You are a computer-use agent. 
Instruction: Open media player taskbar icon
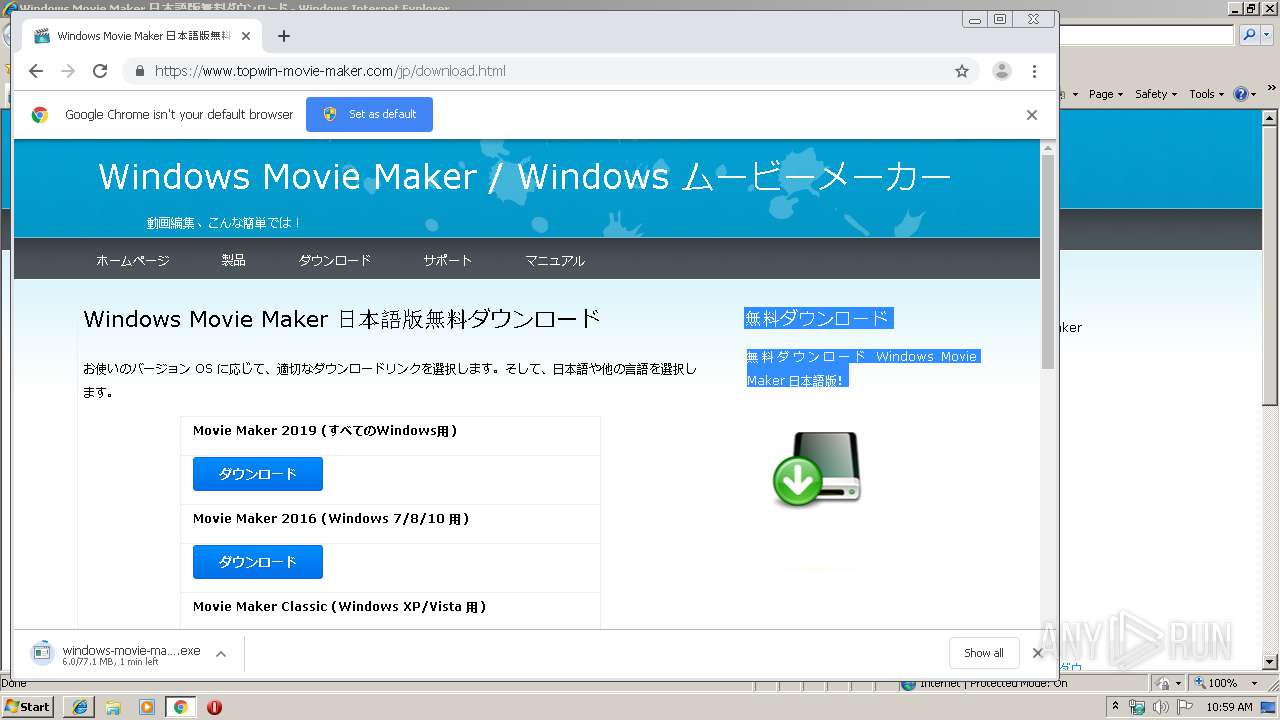click(147, 707)
